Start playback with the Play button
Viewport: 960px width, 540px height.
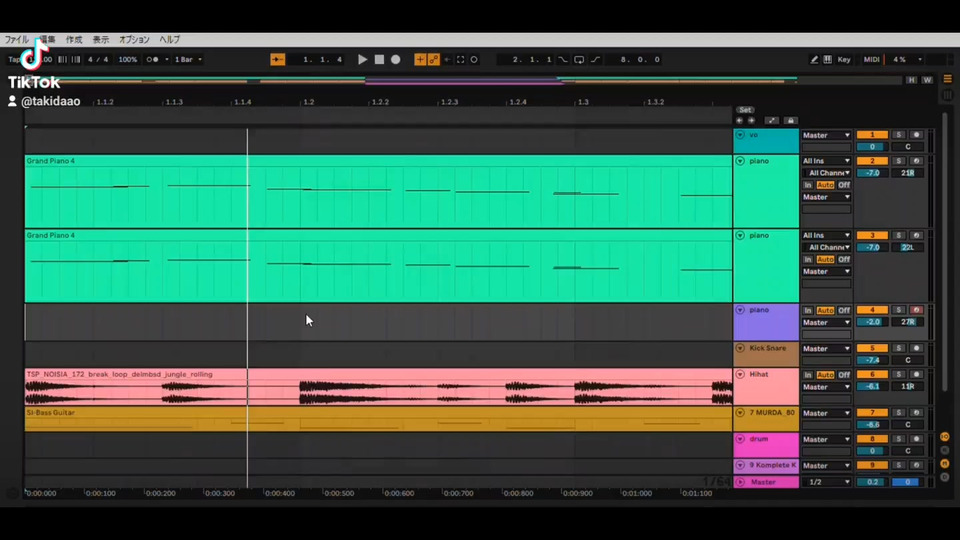tap(362, 59)
